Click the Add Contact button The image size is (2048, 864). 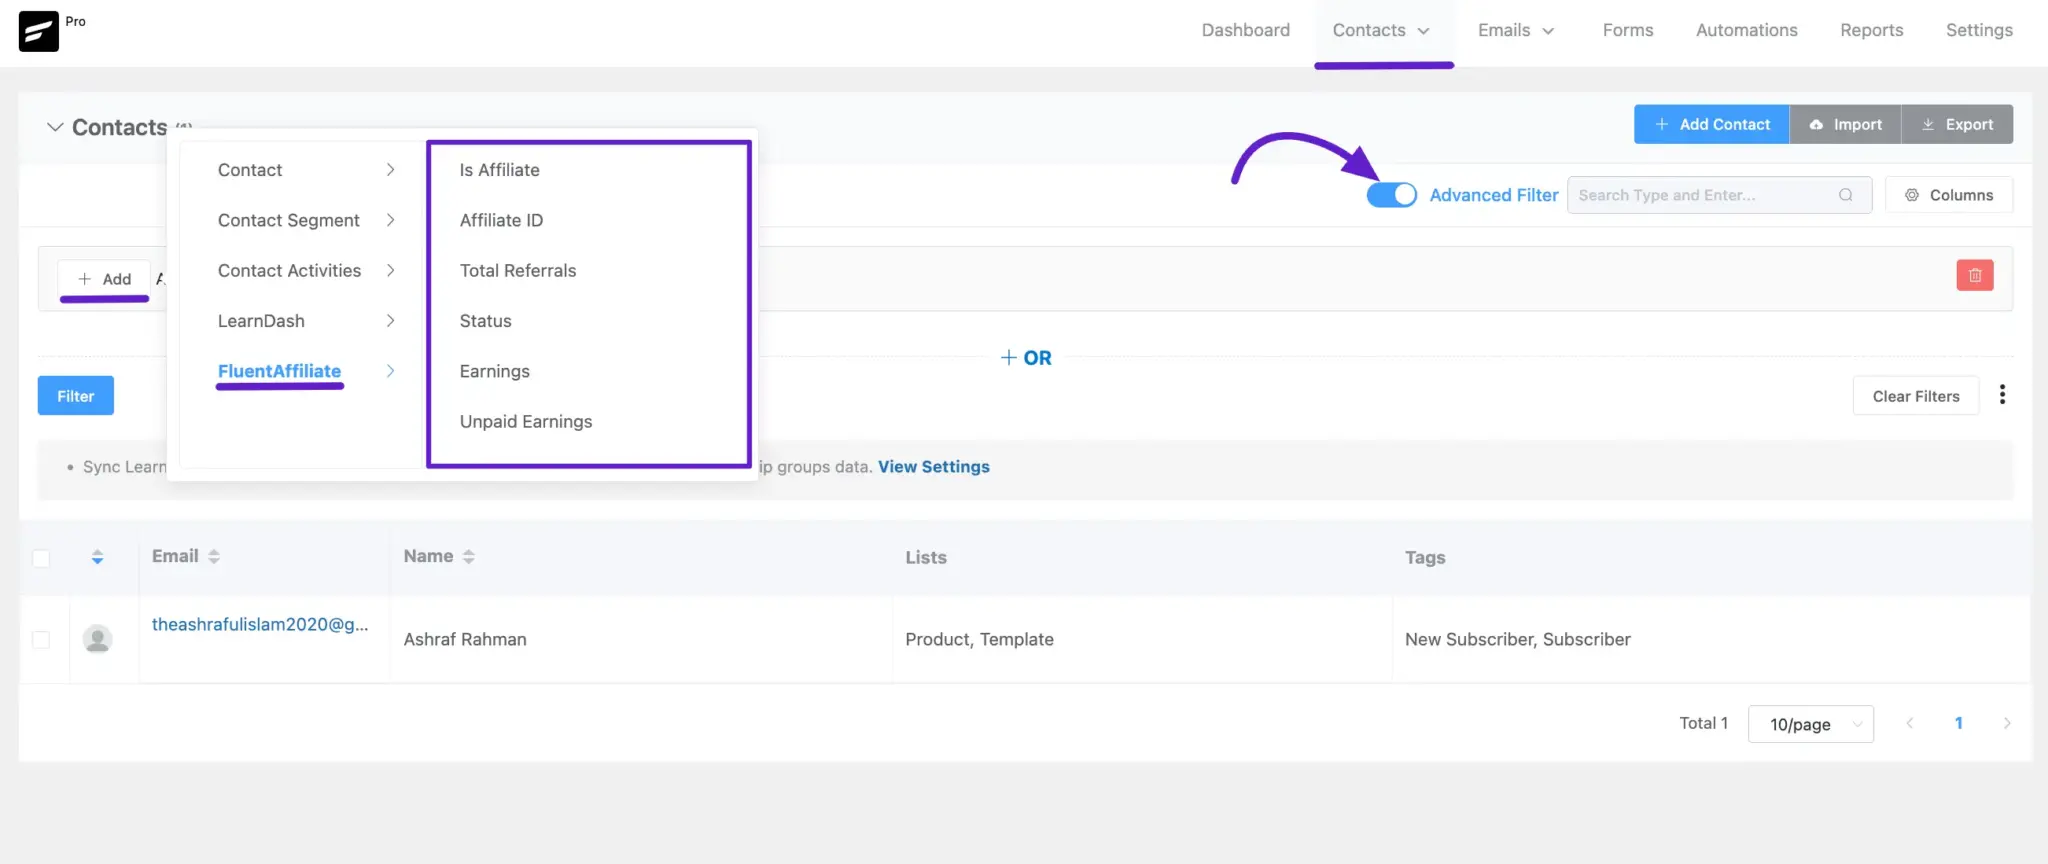(1711, 124)
